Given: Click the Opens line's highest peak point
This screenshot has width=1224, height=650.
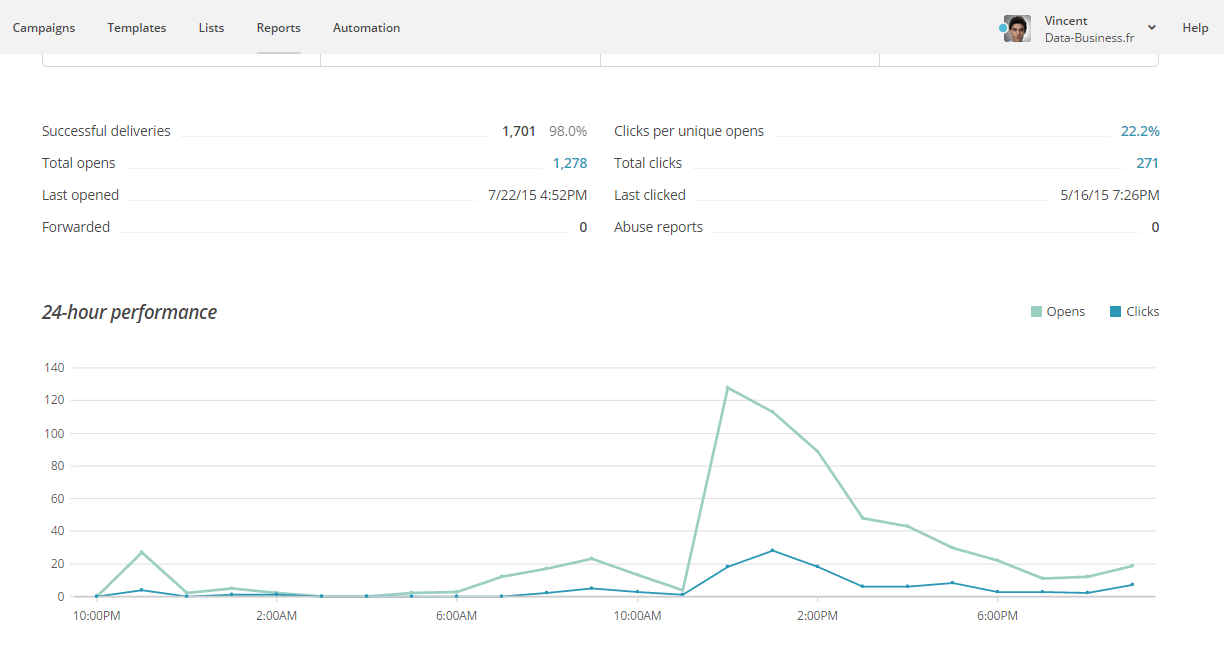Looking at the screenshot, I should 728,387.
